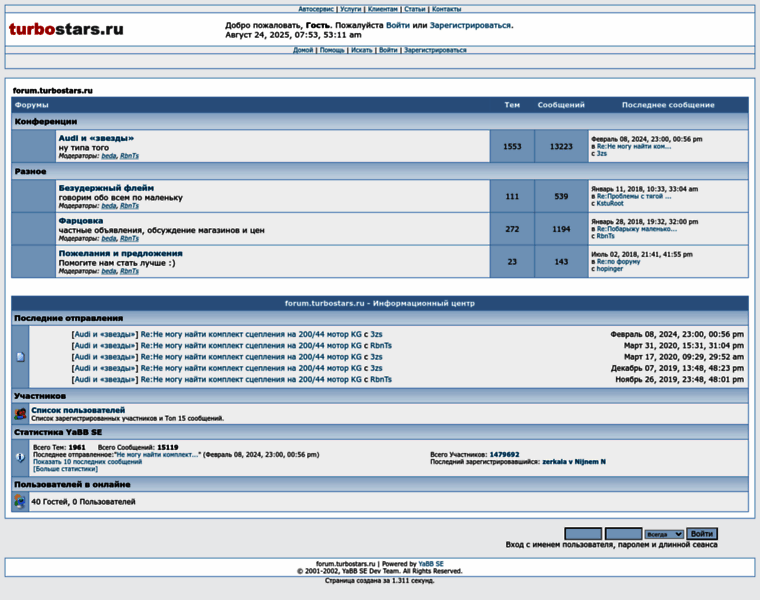This screenshot has height=600, width=760.
Task: Open the Помощь navigation link
Action: coord(332,50)
